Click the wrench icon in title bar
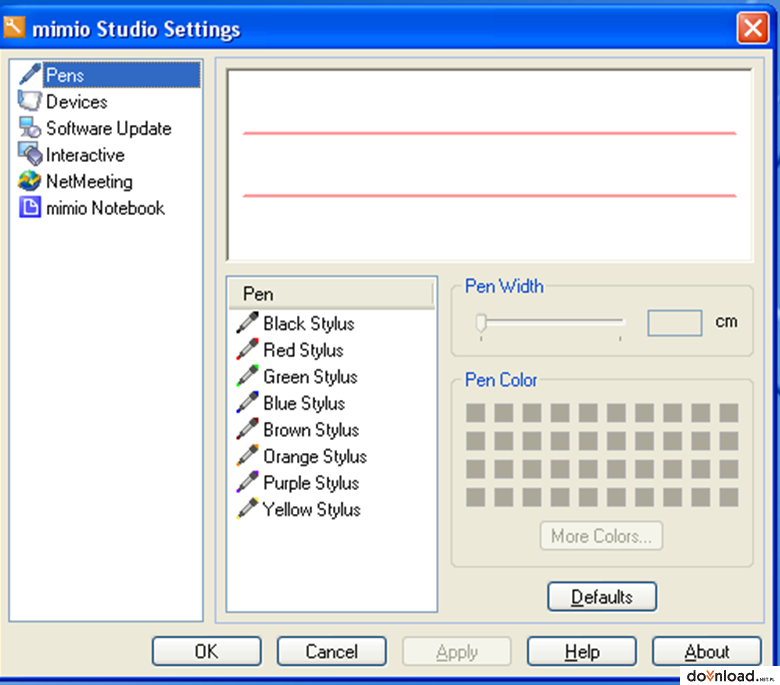The height and width of the screenshot is (685, 780). click(x=14, y=27)
